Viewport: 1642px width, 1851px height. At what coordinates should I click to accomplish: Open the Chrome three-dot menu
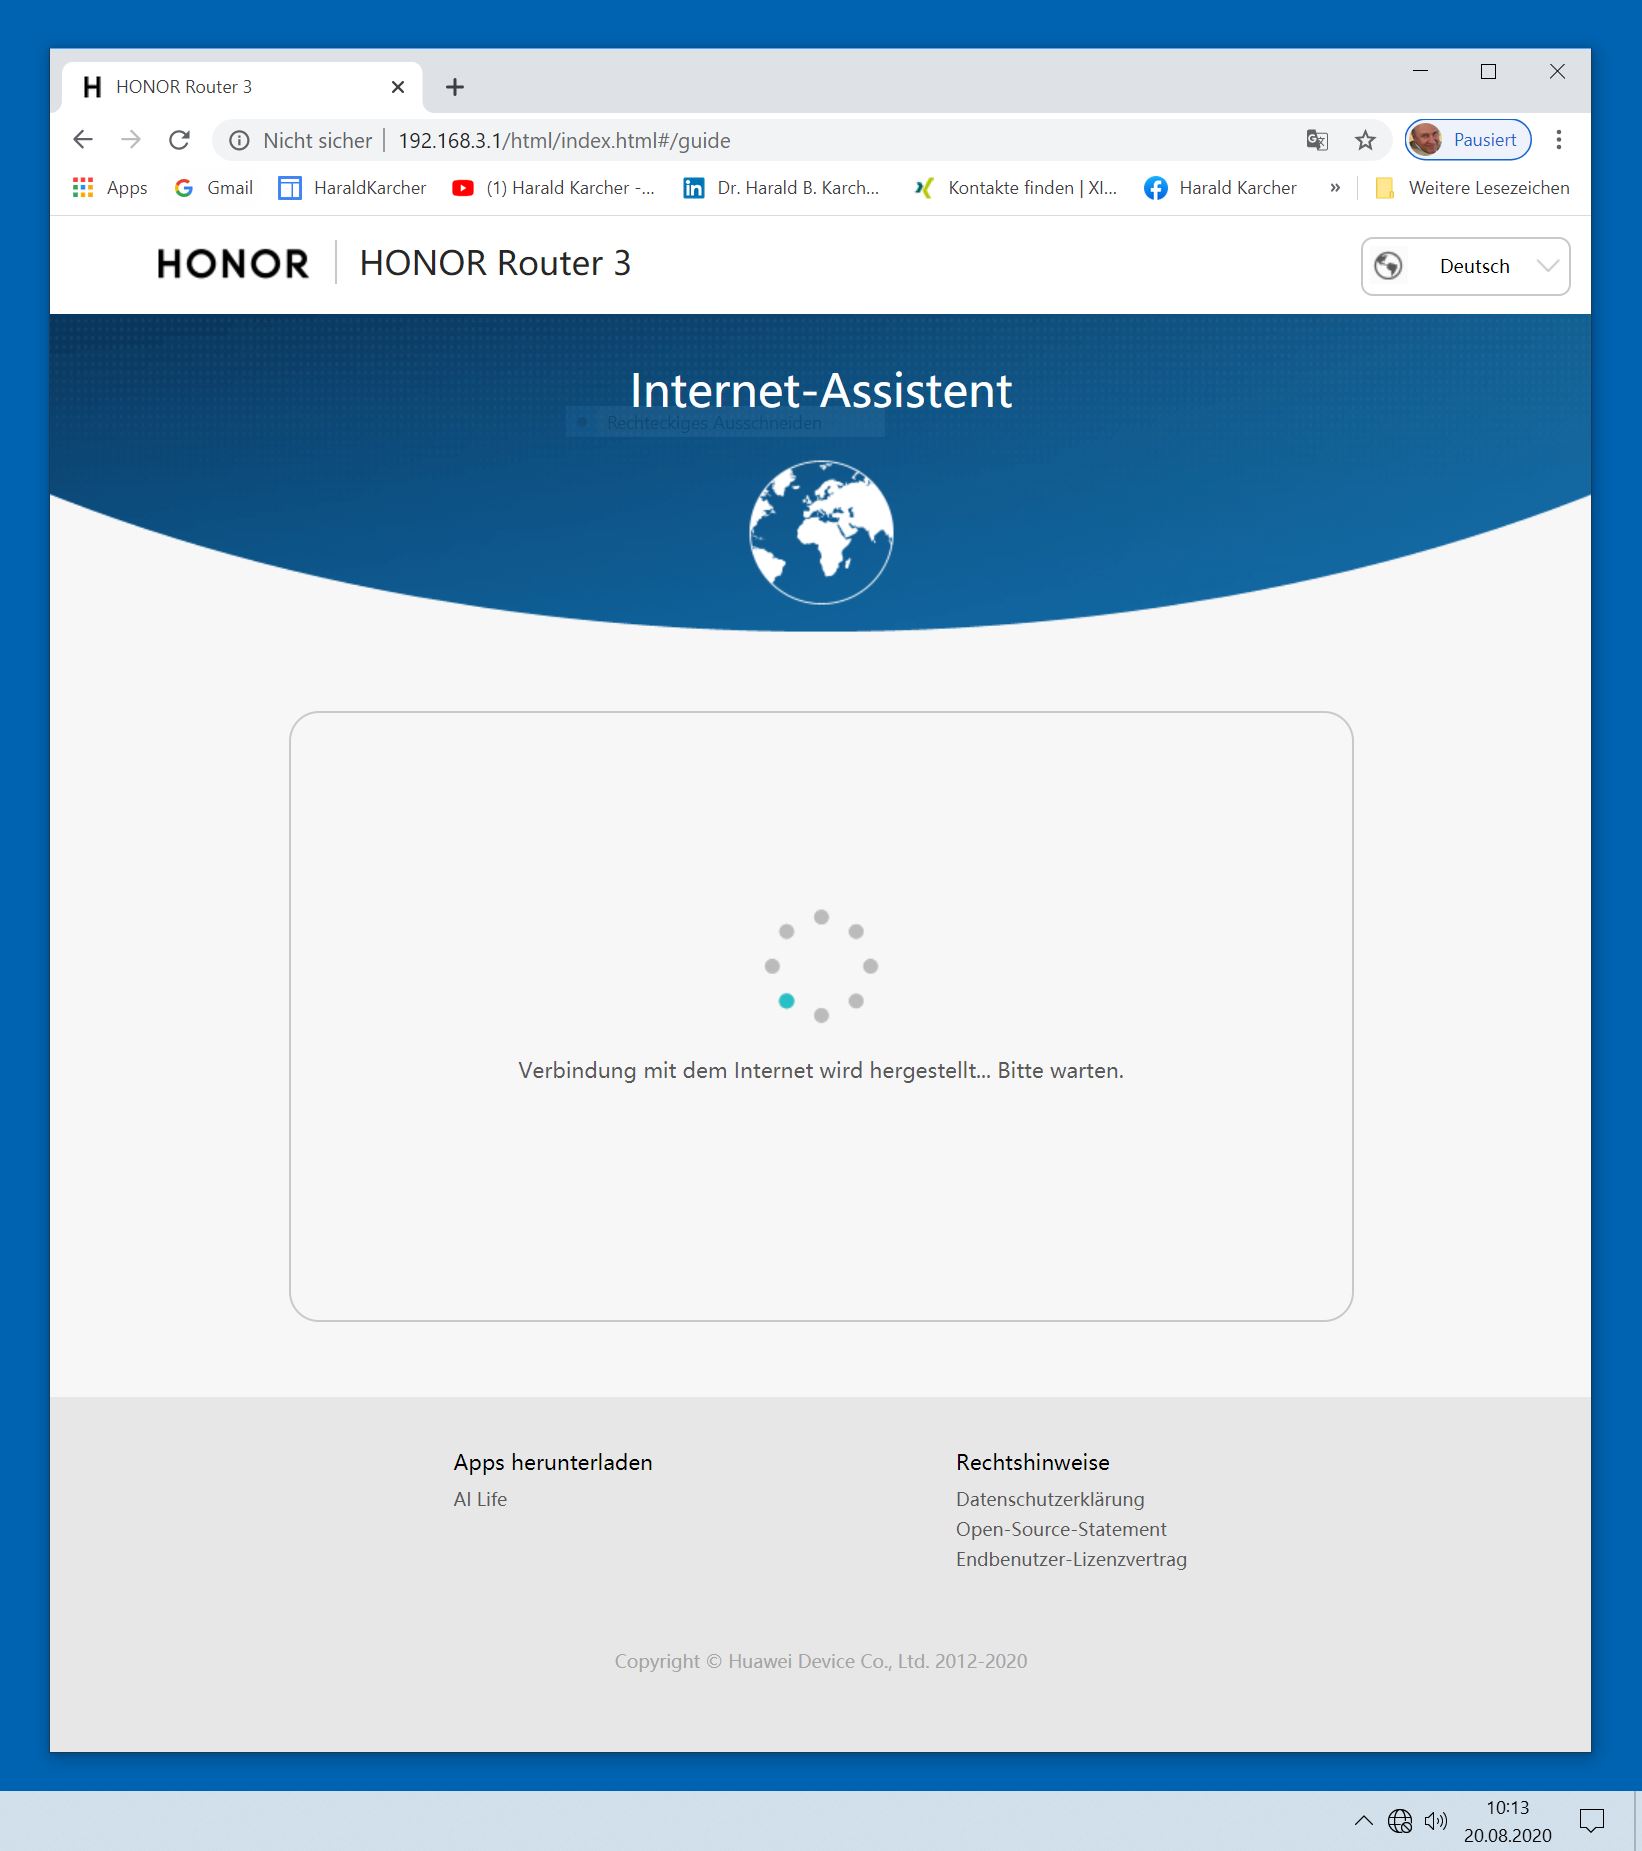point(1558,140)
